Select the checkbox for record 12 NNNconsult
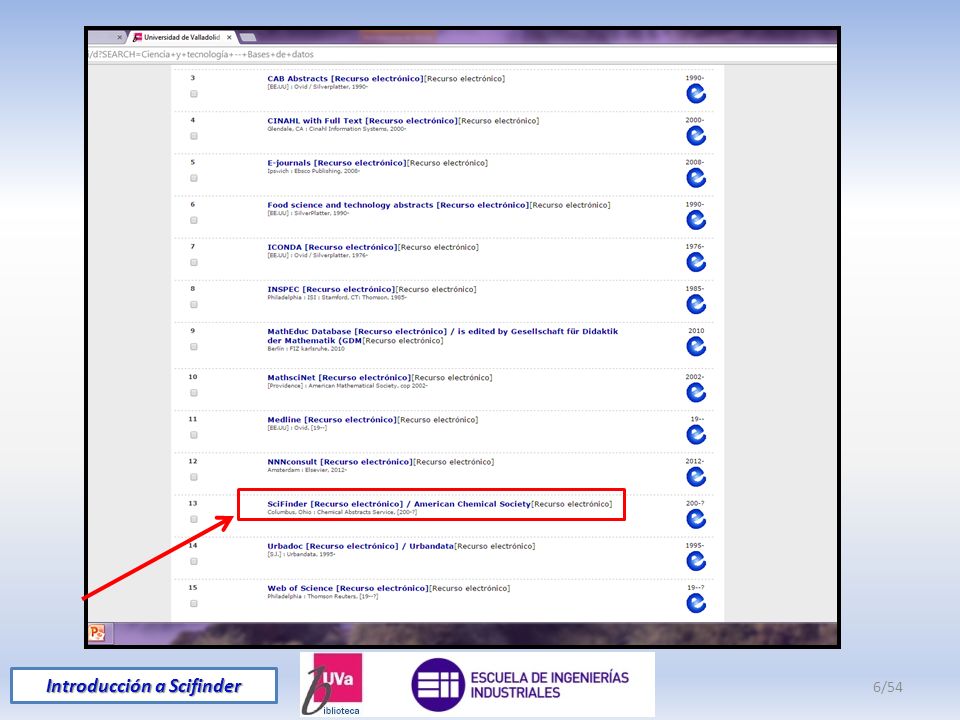 coord(193,478)
